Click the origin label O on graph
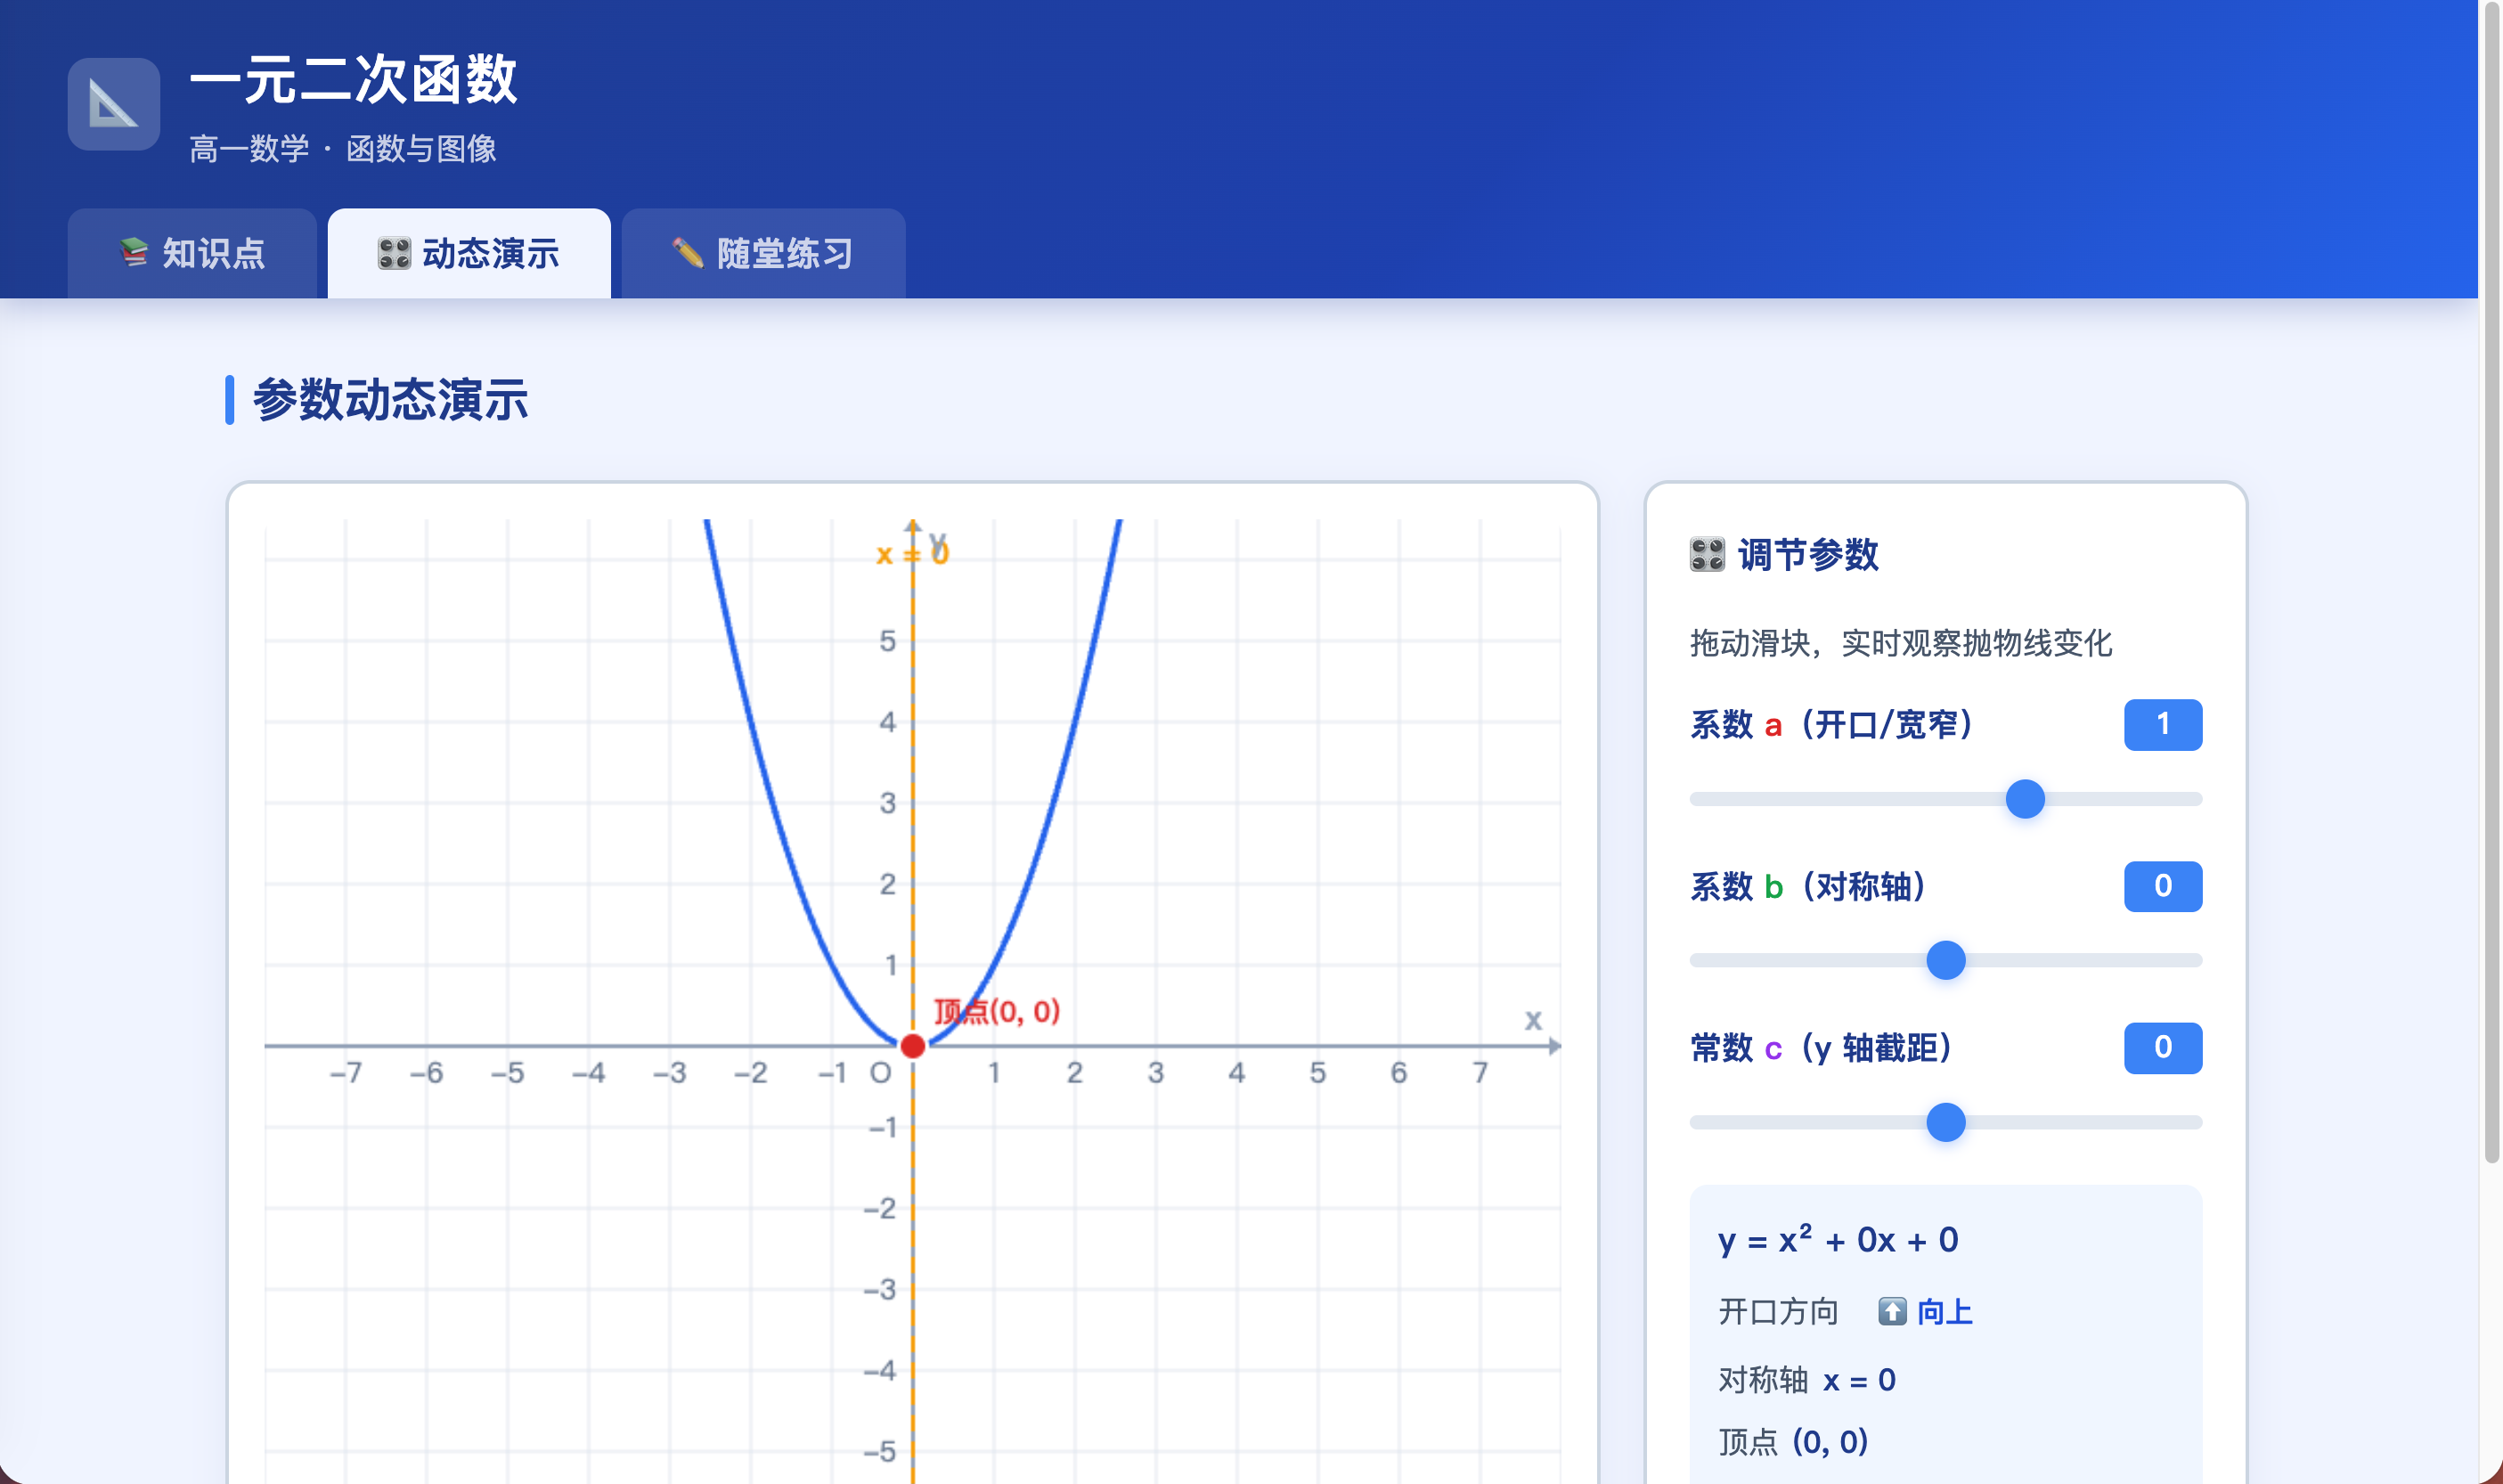This screenshot has width=2503, height=1484. click(x=880, y=1073)
